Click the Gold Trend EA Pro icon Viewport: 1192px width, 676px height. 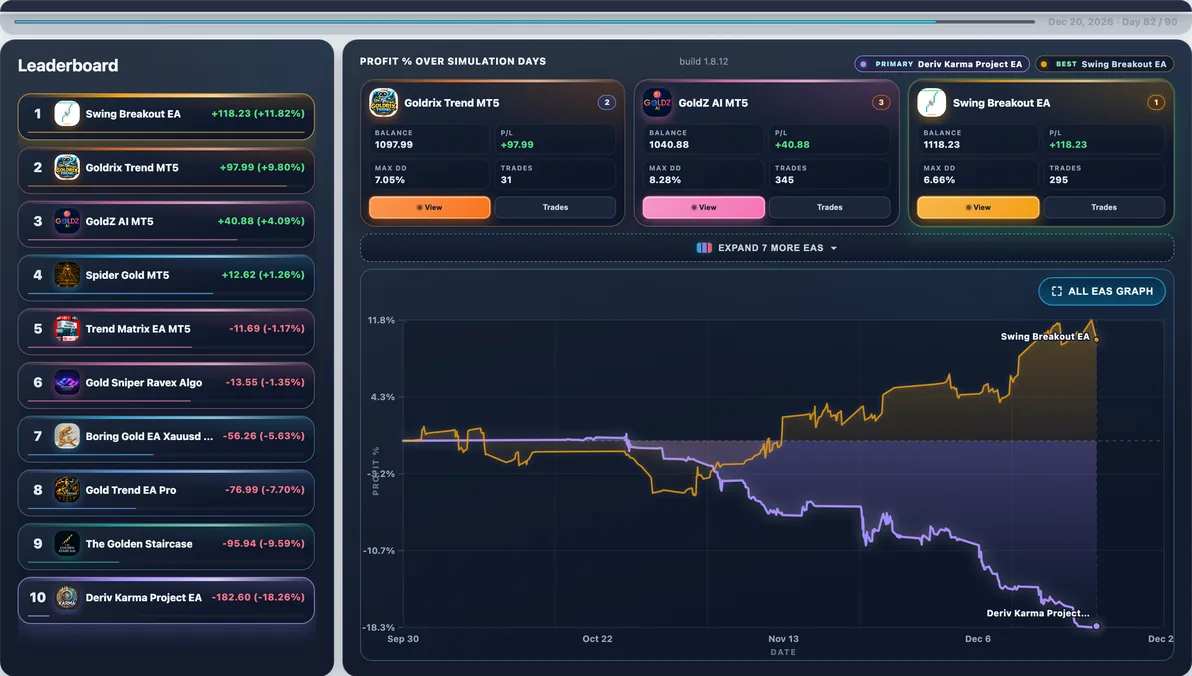(x=67, y=490)
